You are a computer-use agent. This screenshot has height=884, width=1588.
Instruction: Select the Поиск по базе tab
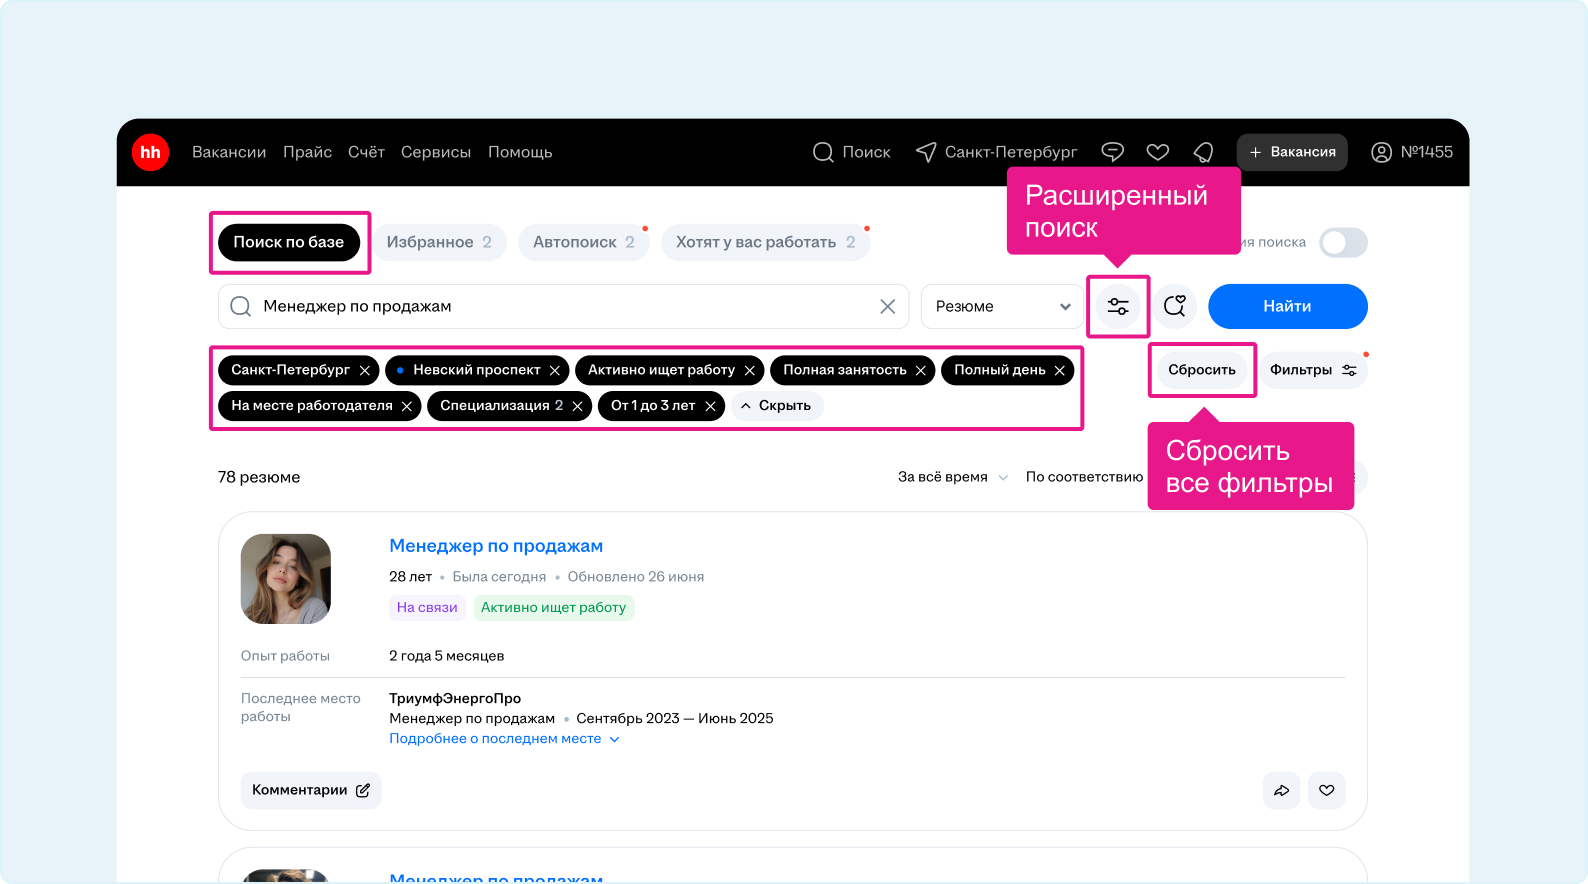click(289, 242)
